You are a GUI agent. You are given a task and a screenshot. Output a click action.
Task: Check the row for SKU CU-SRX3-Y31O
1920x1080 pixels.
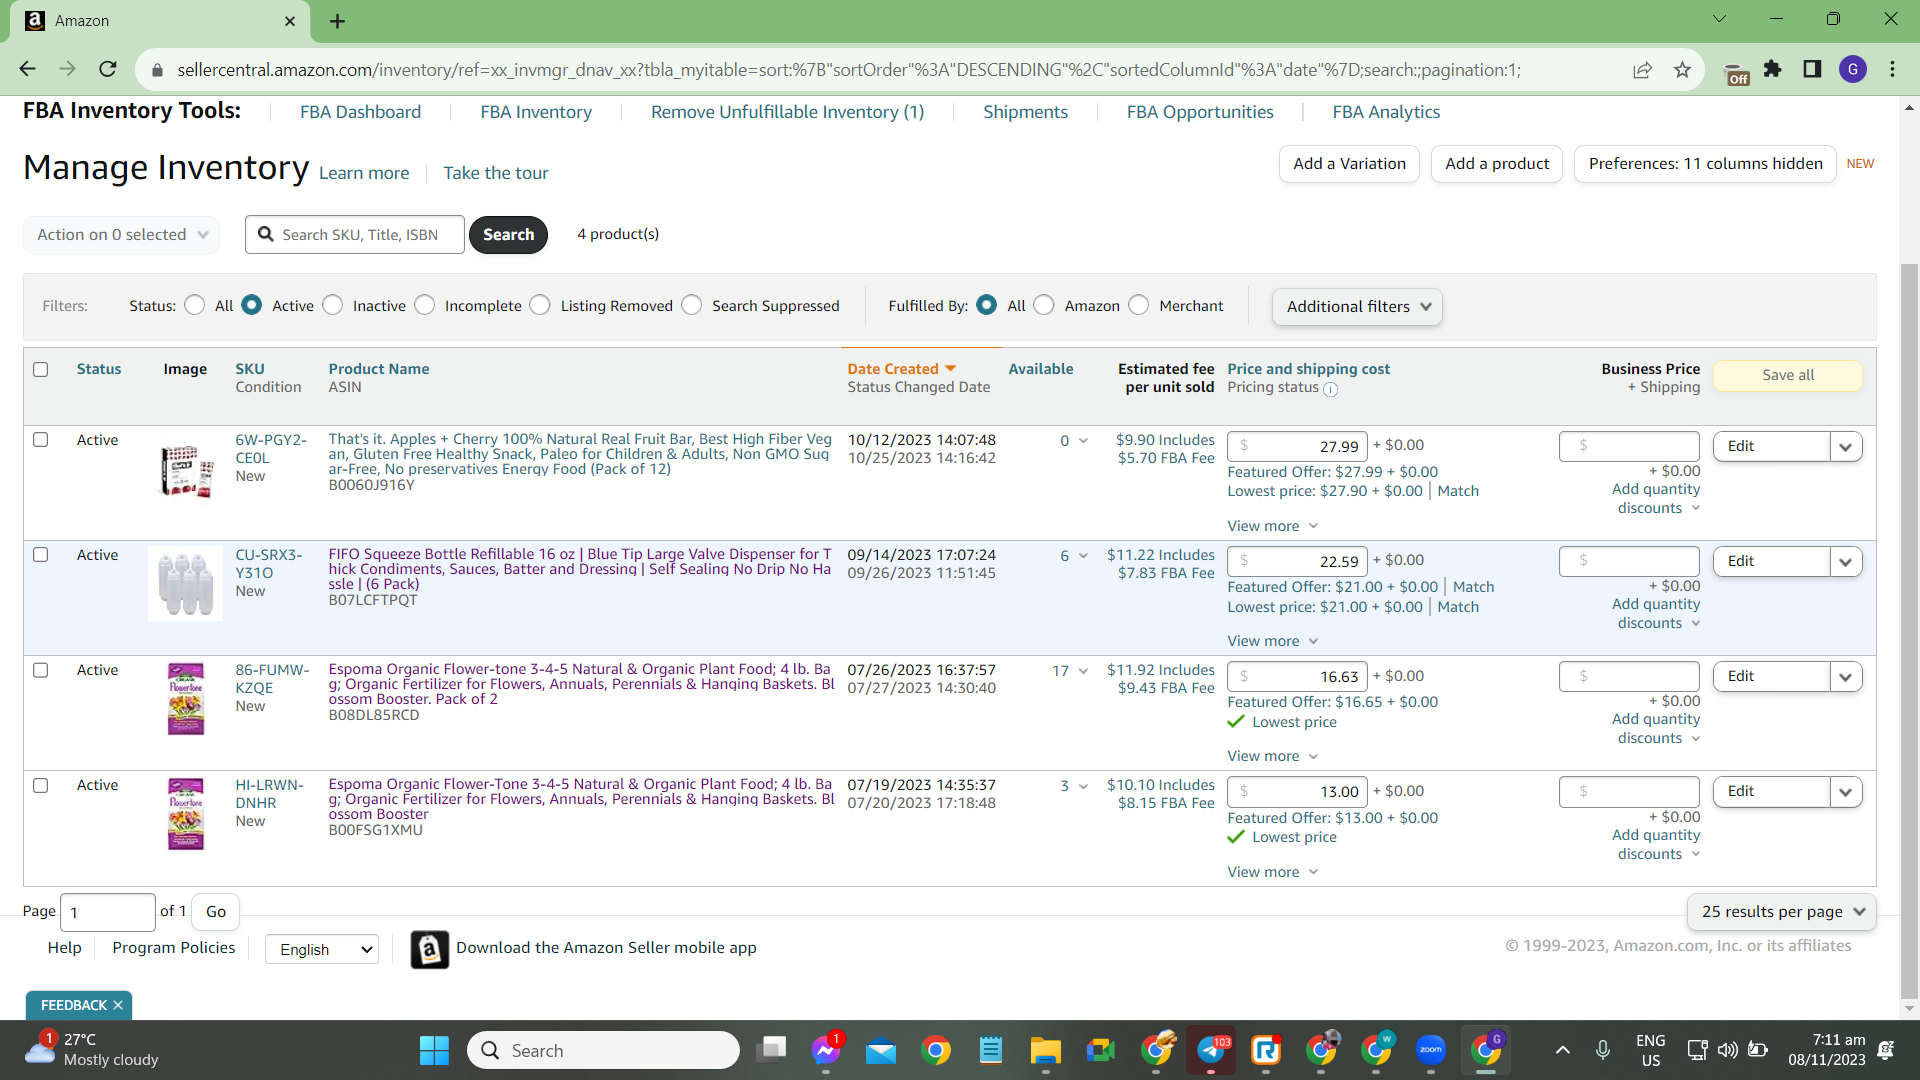(x=41, y=555)
